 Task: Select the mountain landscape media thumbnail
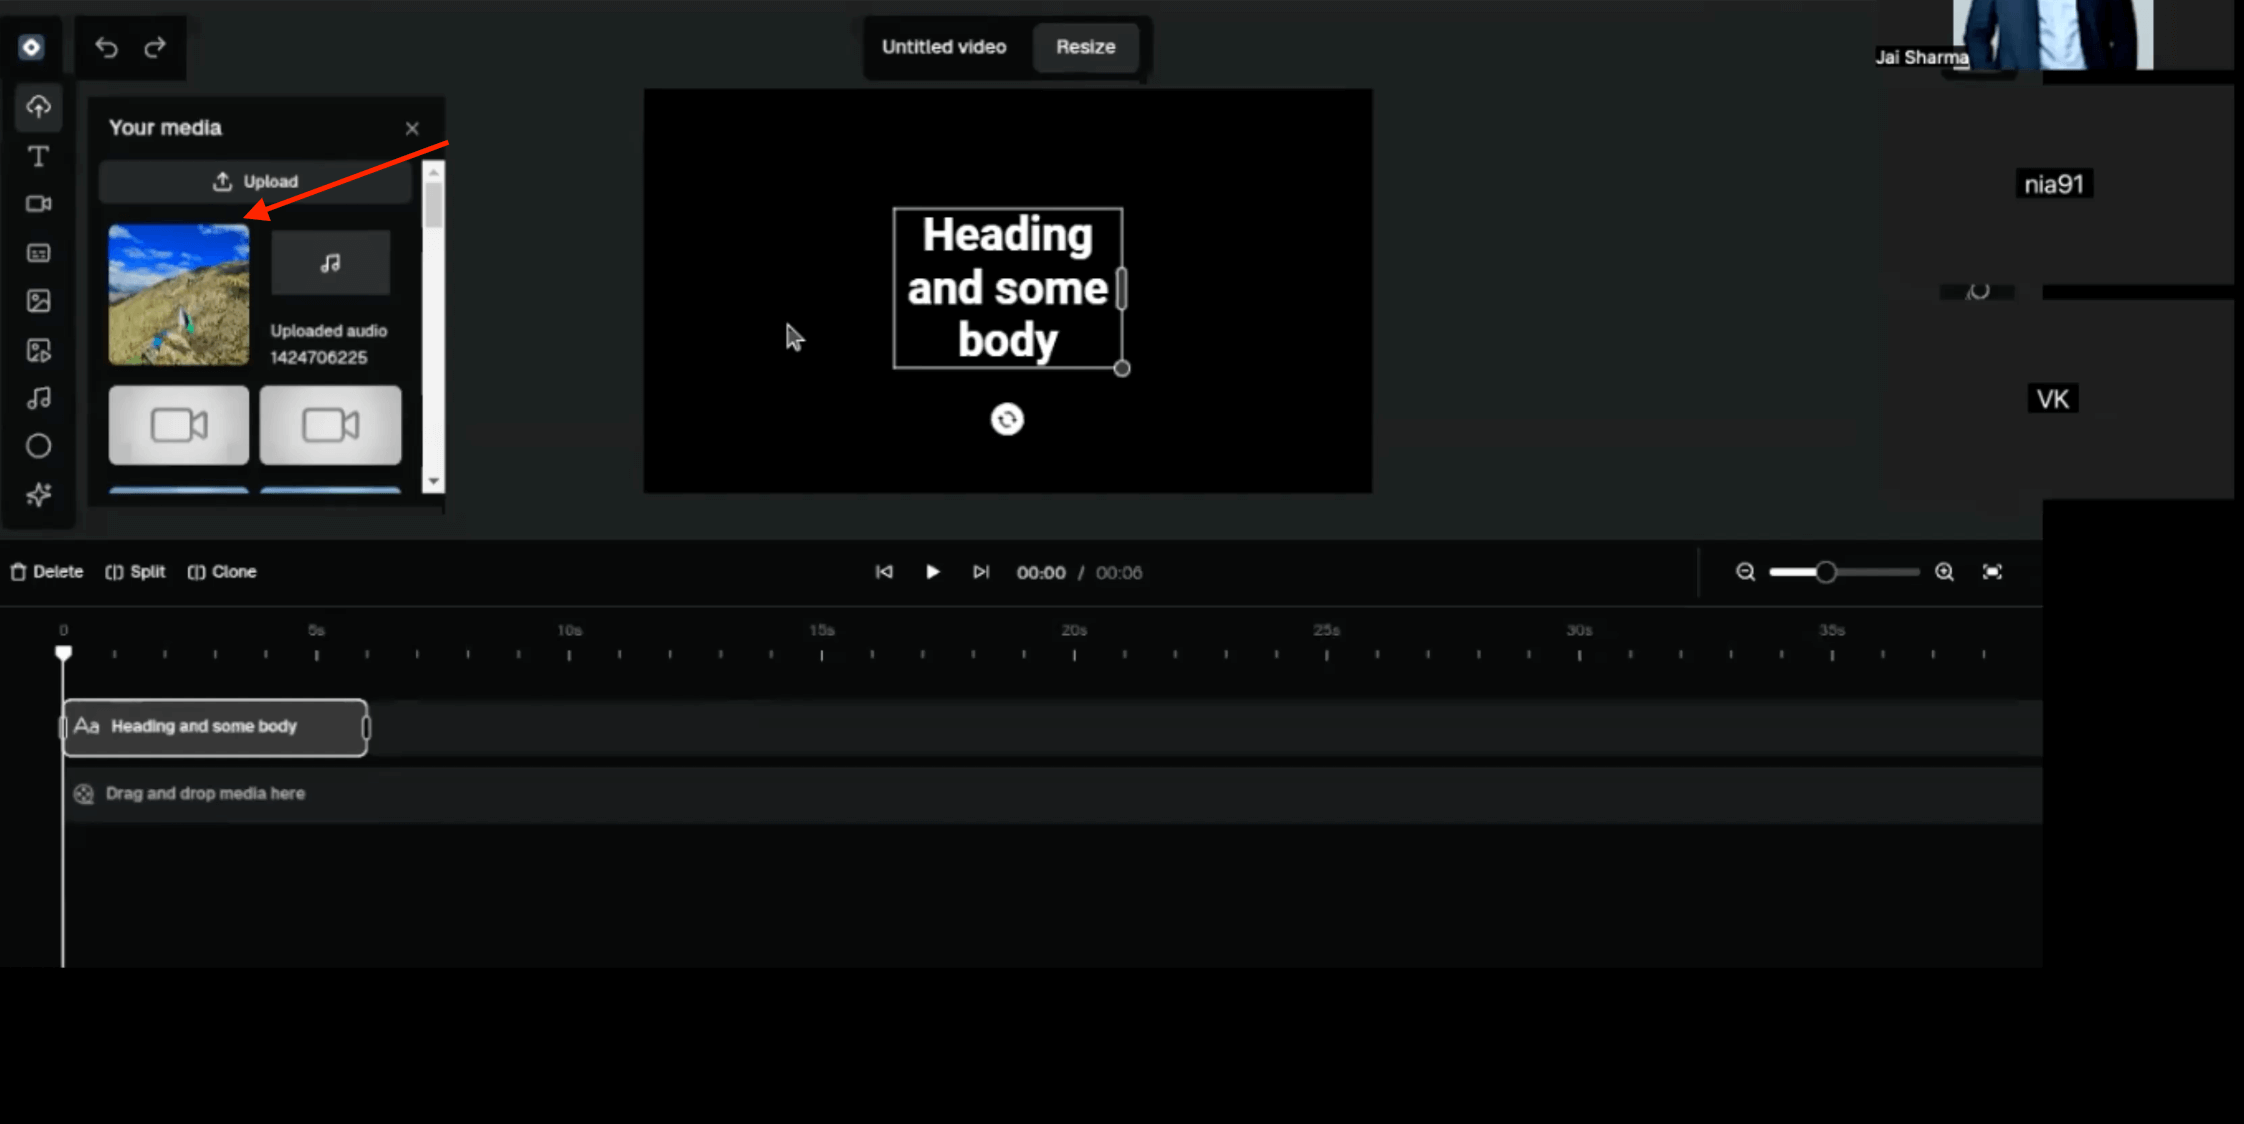tap(179, 295)
